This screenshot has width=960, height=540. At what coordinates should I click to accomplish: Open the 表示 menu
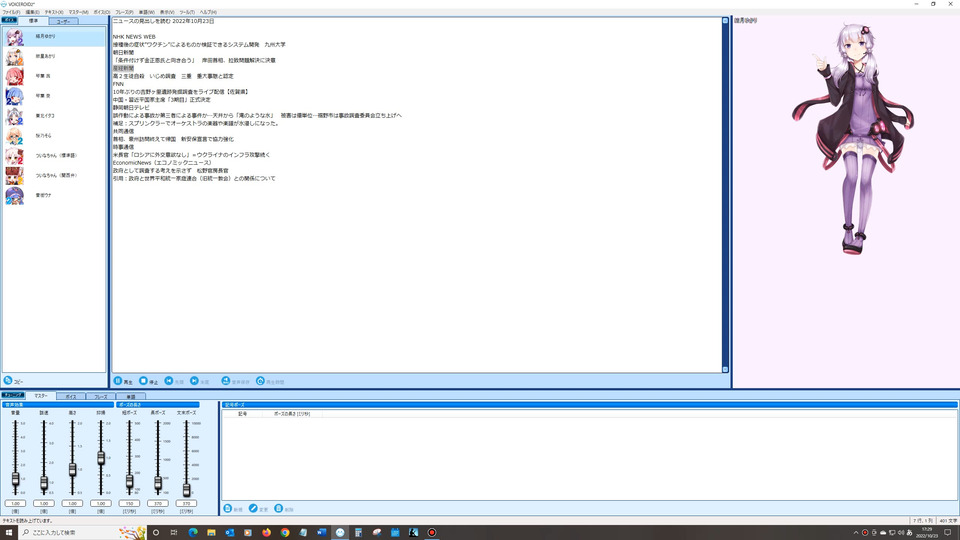[167, 12]
